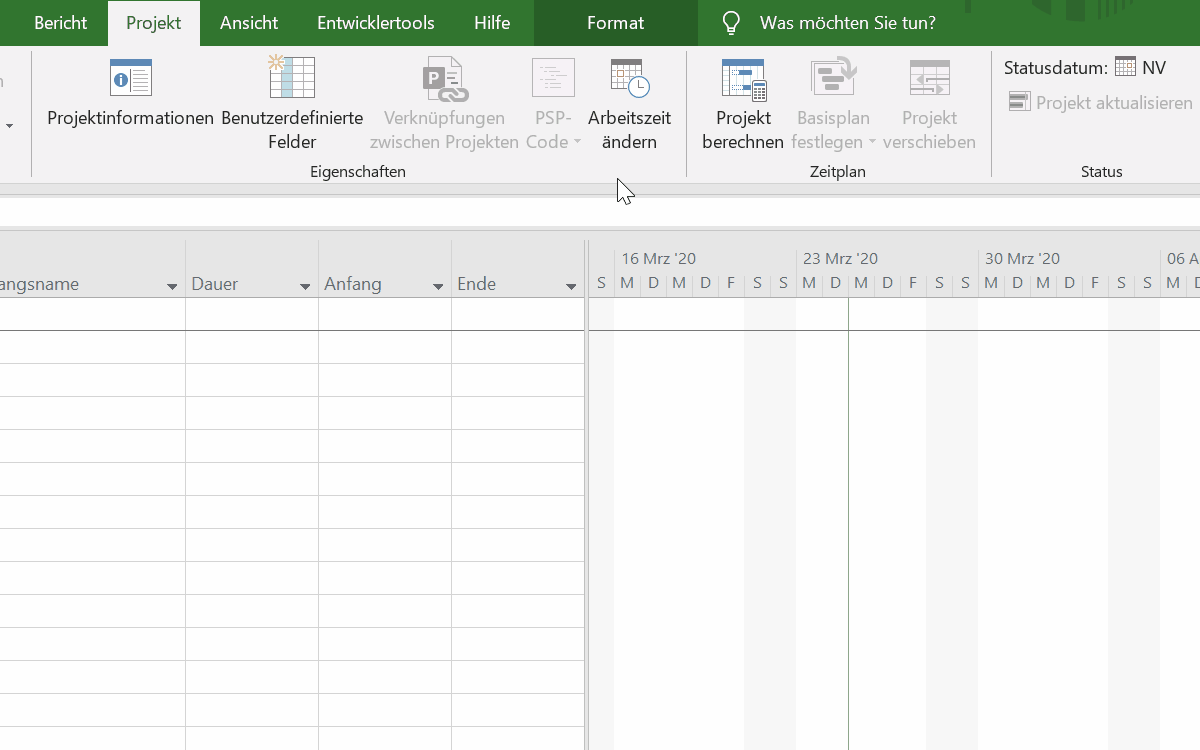Viewport: 1200px width, 750px height.
Task: Click Projekt berechnen icon
Action: click(742, 80)
